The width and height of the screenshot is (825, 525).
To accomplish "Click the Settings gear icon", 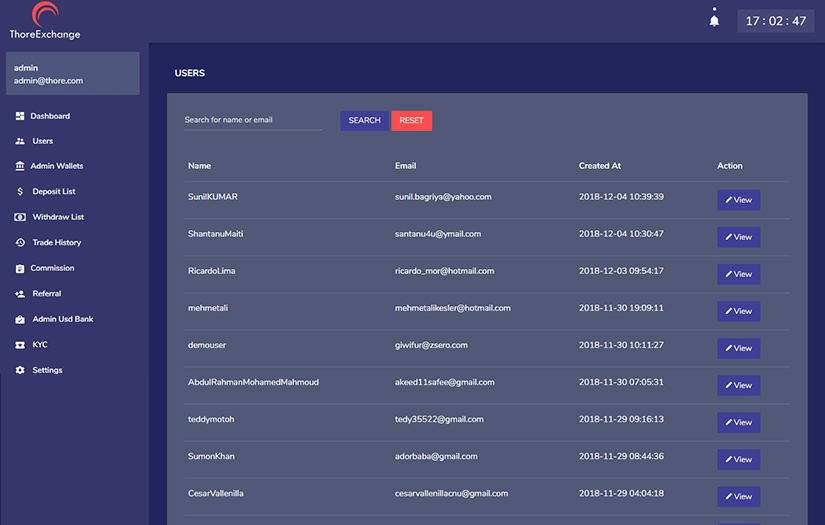I will point(20,370).
